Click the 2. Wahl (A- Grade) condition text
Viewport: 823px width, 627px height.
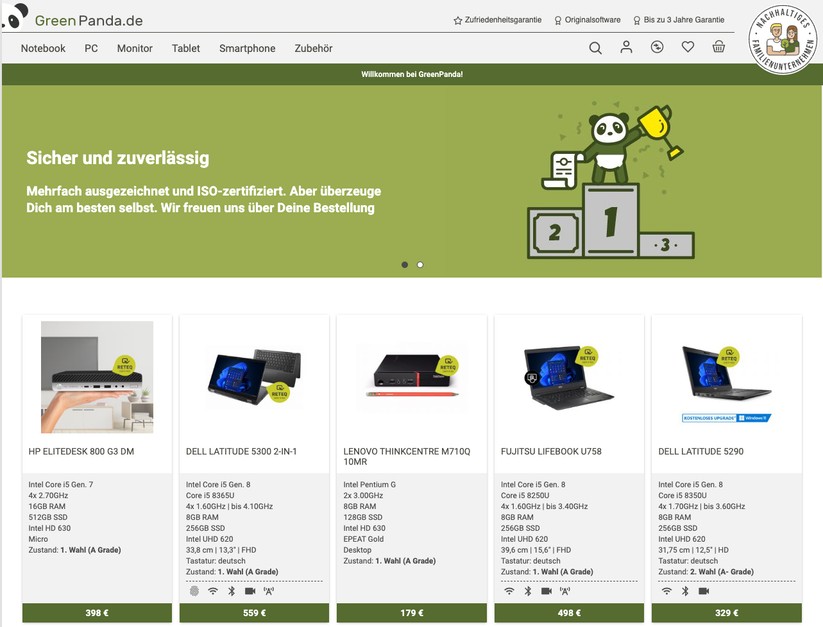coord(722,572)
